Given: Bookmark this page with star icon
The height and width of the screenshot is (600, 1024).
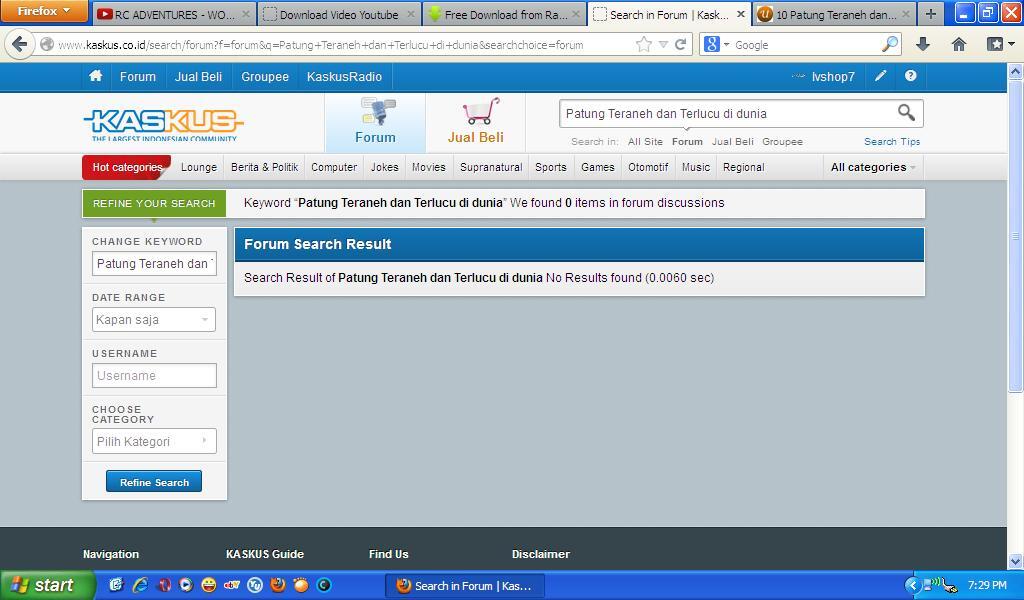Looking at the screenshot, I should click(643, 44).
